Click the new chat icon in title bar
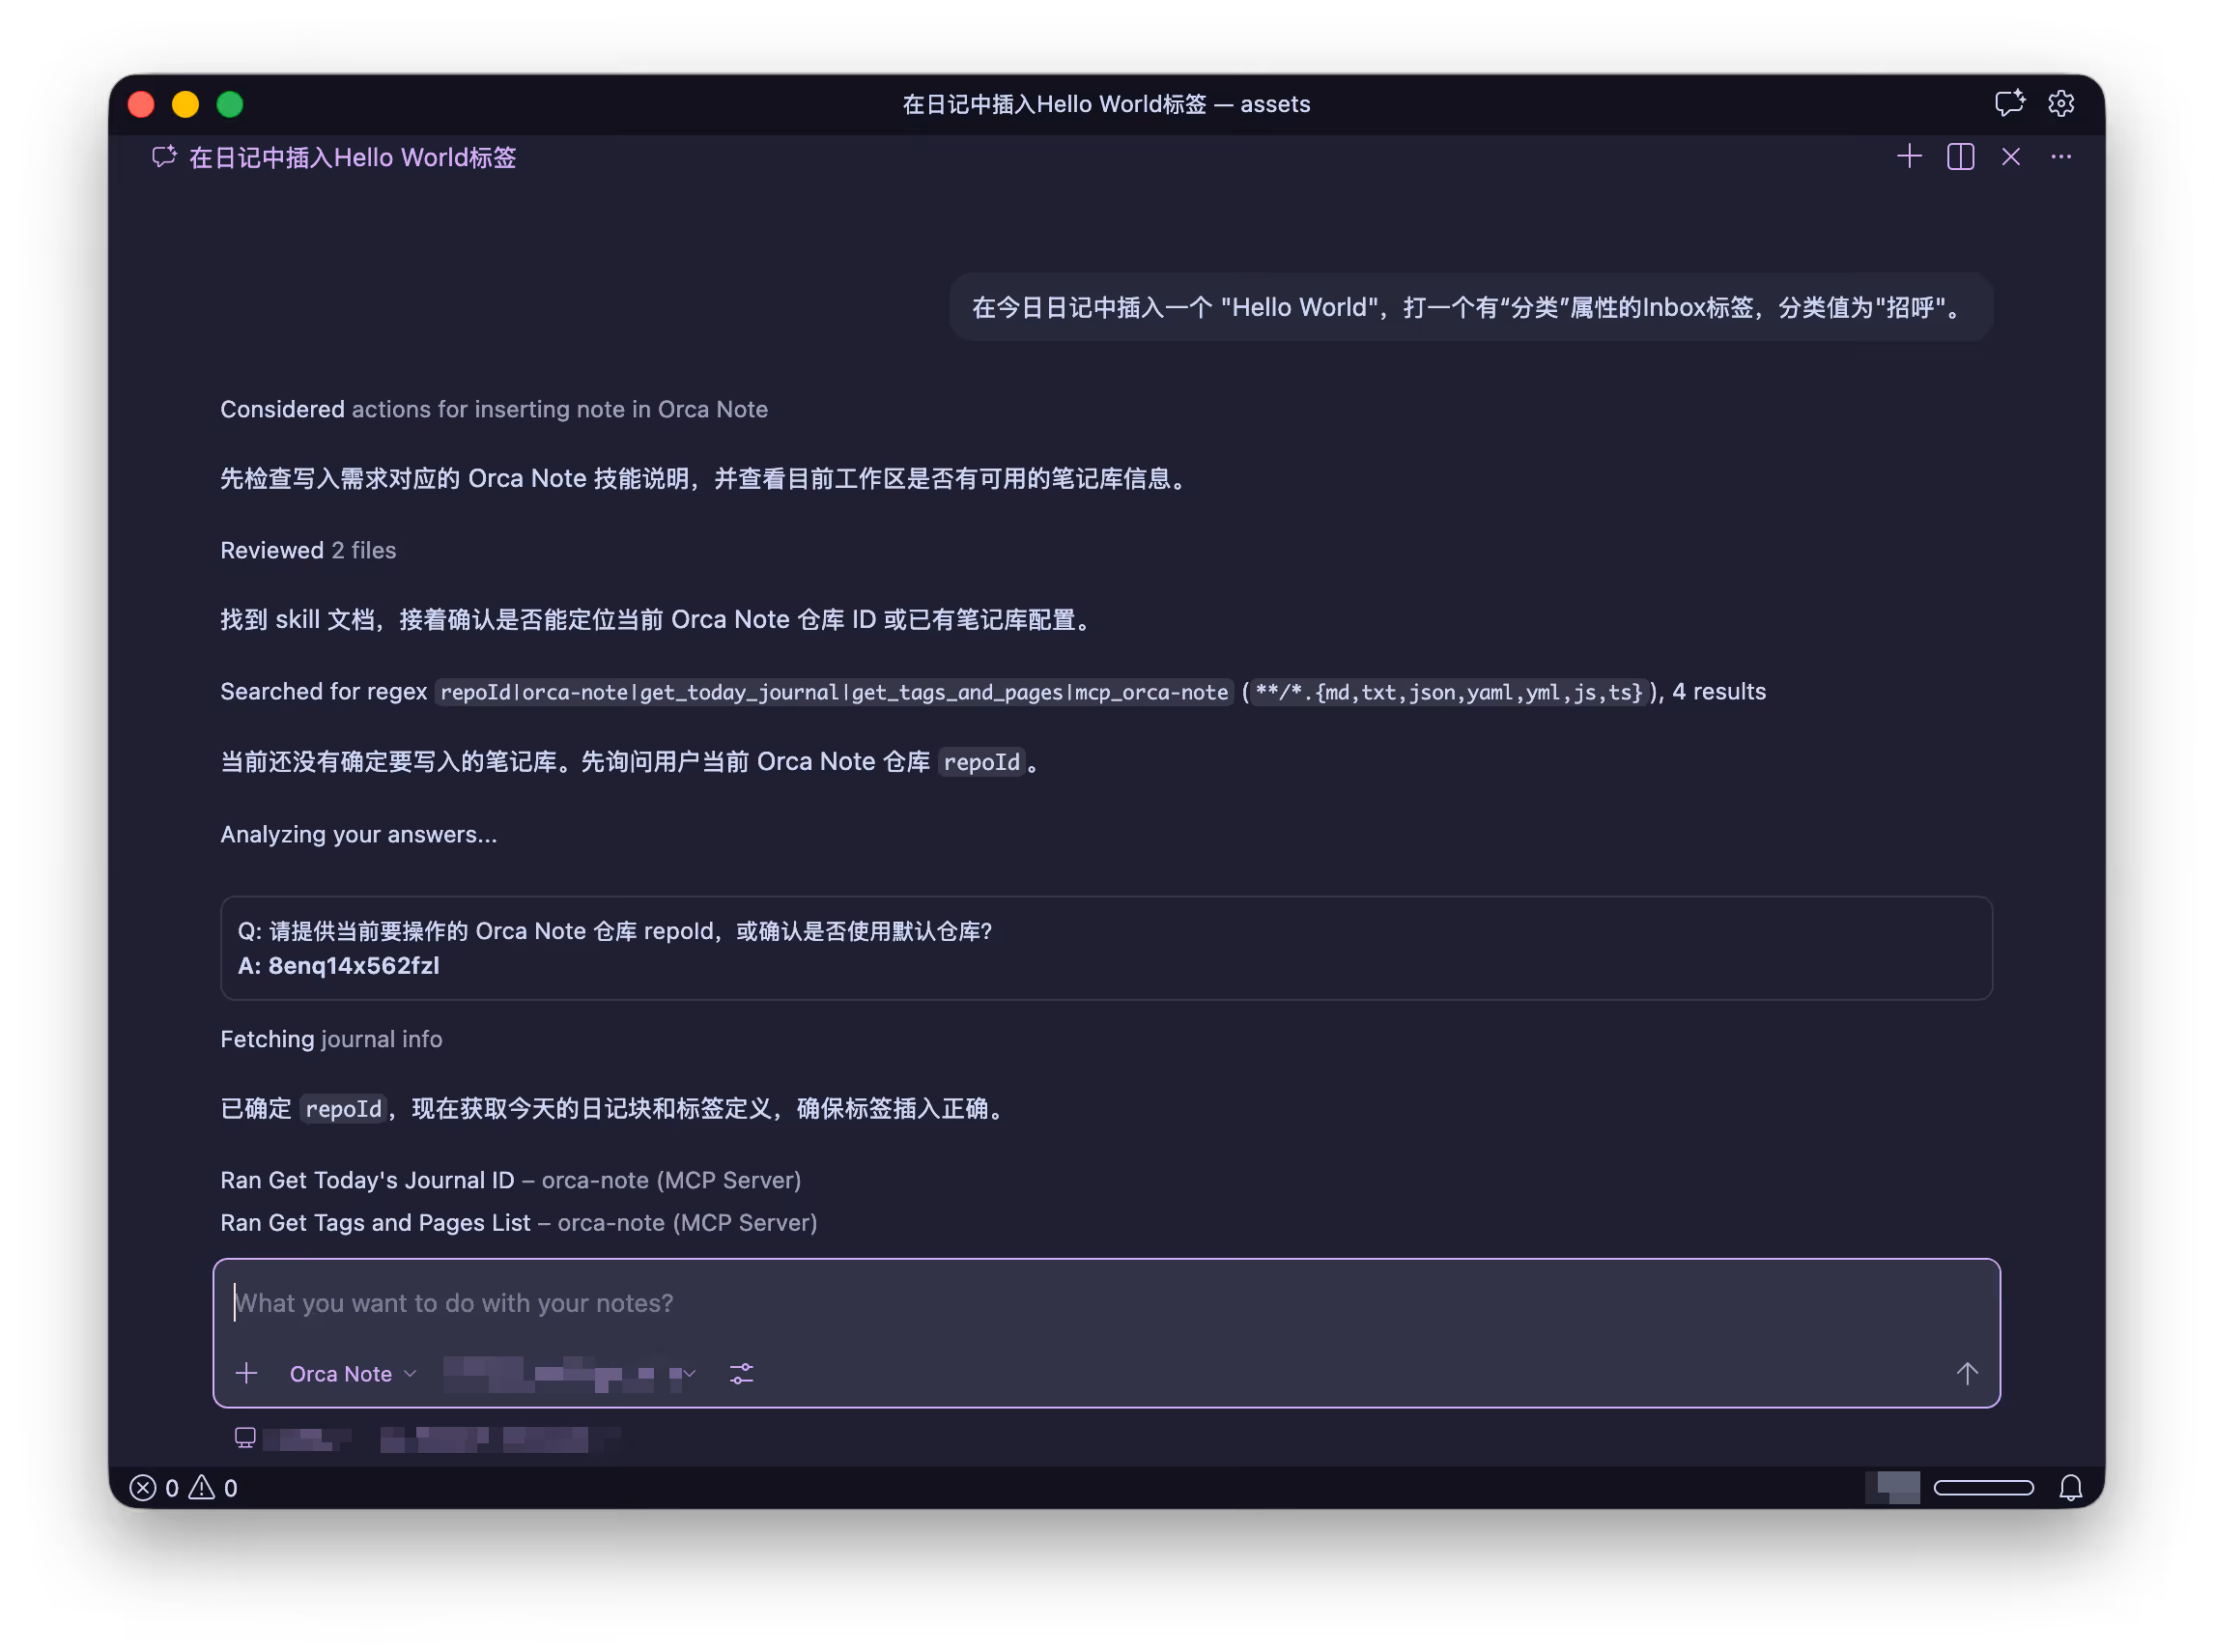Image resolution: width=2214 pixels, height=1652 pixels. pos(2009,103)
